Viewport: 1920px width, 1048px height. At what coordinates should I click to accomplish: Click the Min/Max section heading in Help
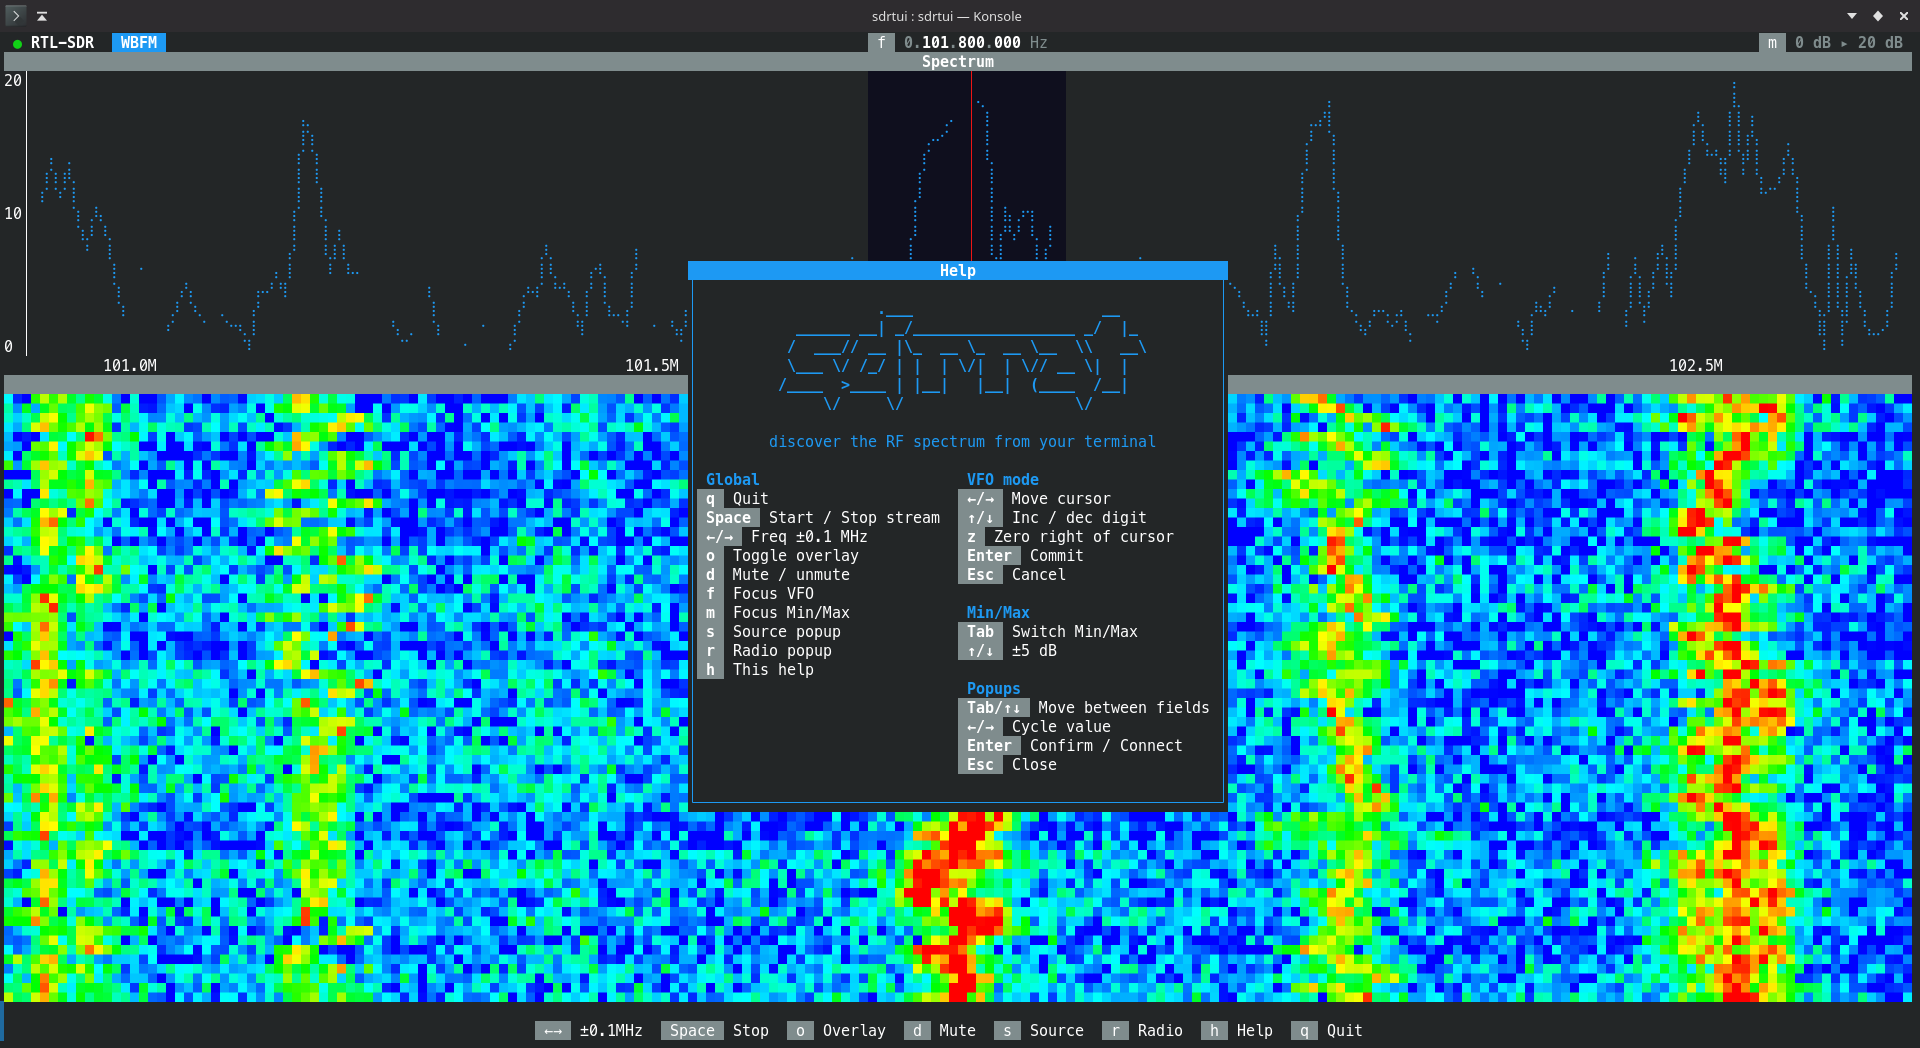pyautogui.click(x=997, y=612)
